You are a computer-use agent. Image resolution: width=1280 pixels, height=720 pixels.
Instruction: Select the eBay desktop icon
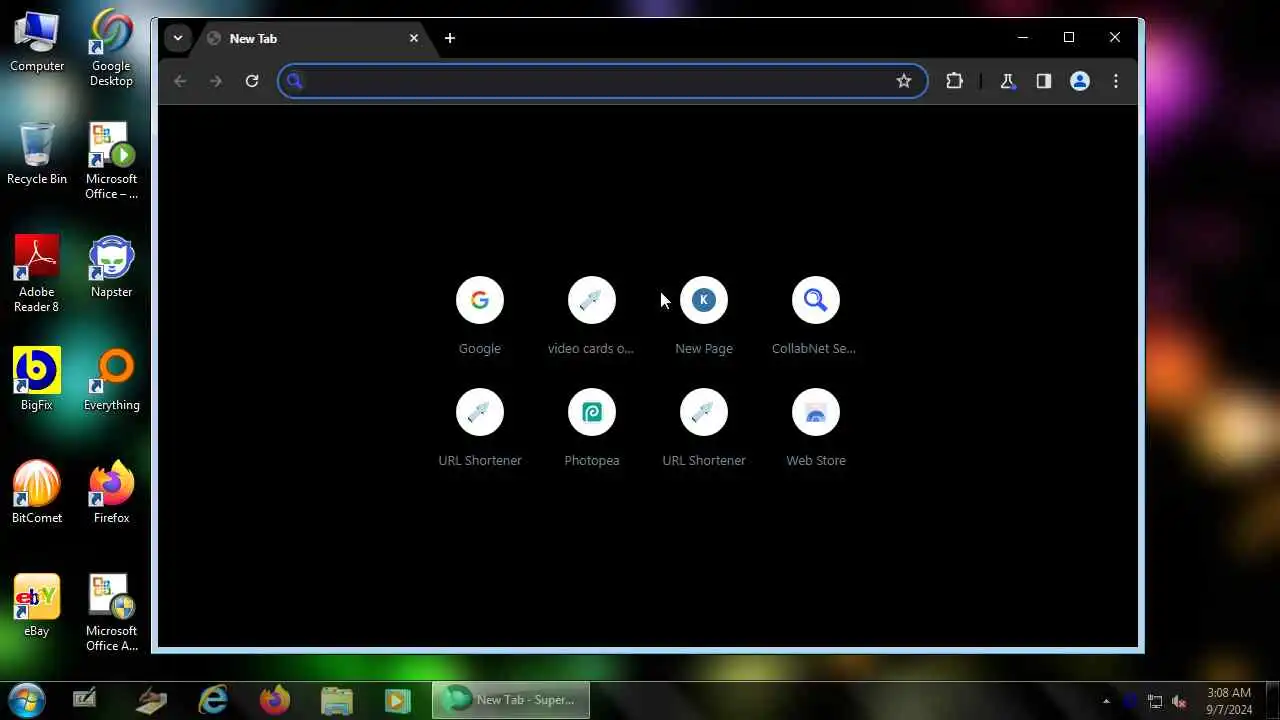tap(37, 606)
